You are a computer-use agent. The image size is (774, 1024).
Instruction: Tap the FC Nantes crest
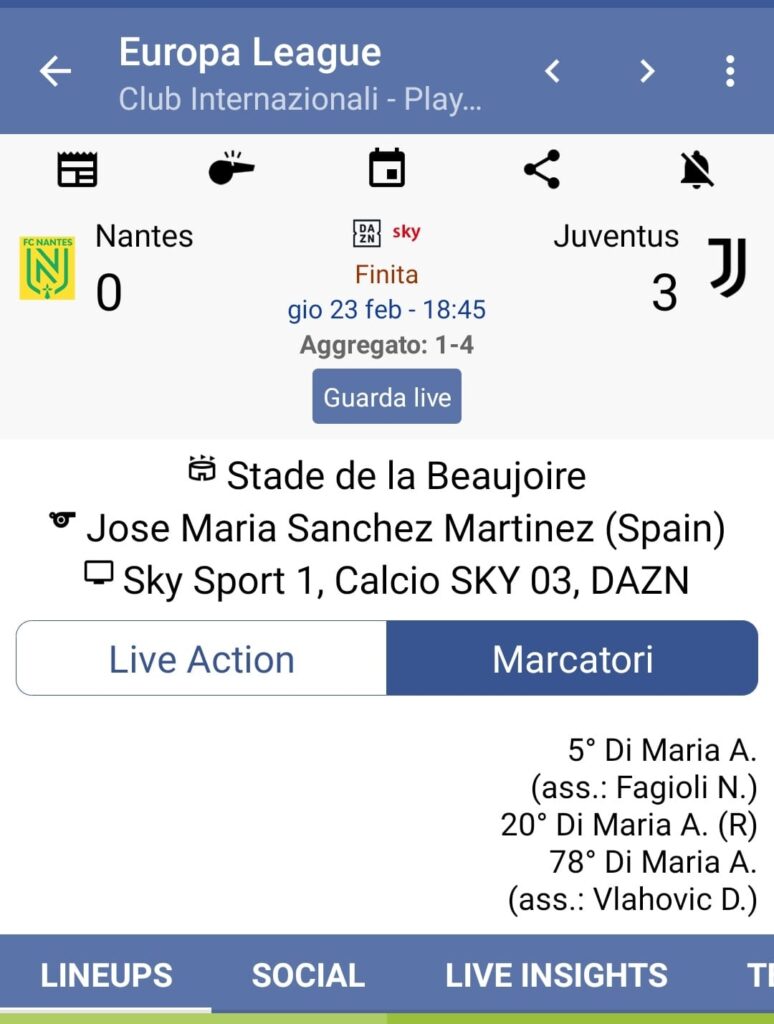pos(47,268)
